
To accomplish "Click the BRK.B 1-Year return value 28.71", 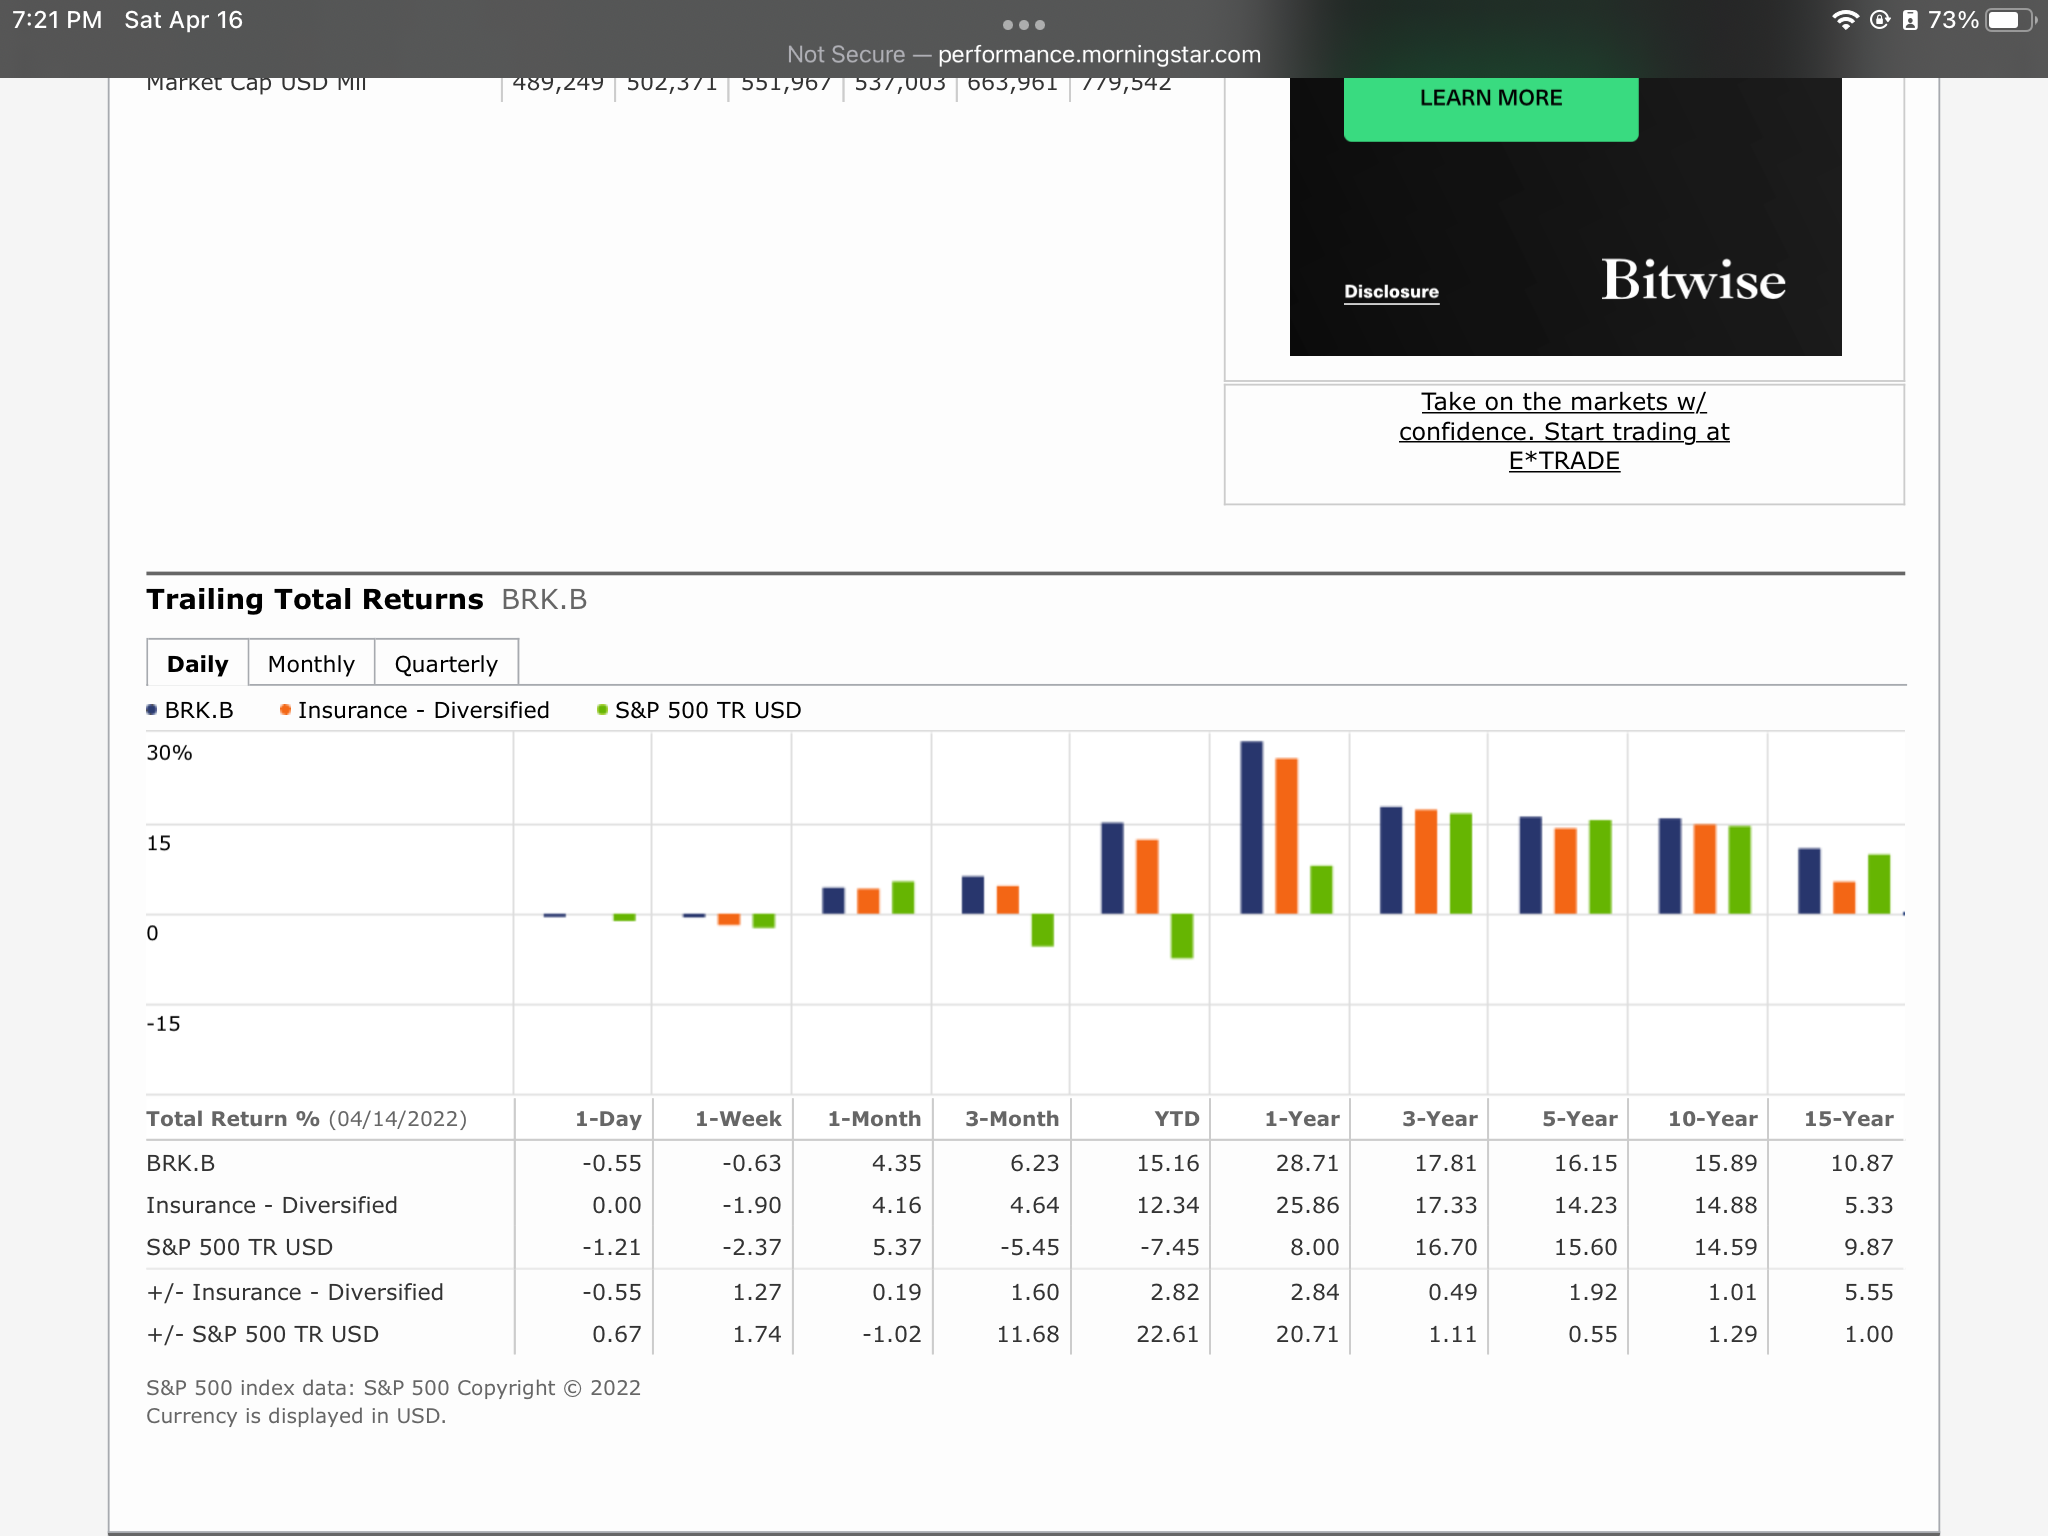I will [x=1306, y=1163].
